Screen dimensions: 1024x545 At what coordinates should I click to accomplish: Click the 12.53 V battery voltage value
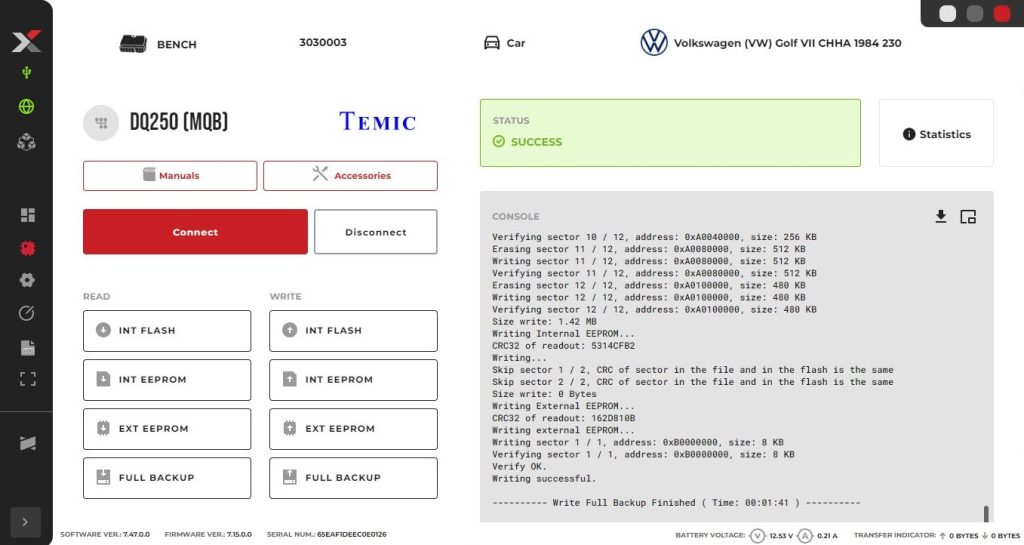coord(781,536)
